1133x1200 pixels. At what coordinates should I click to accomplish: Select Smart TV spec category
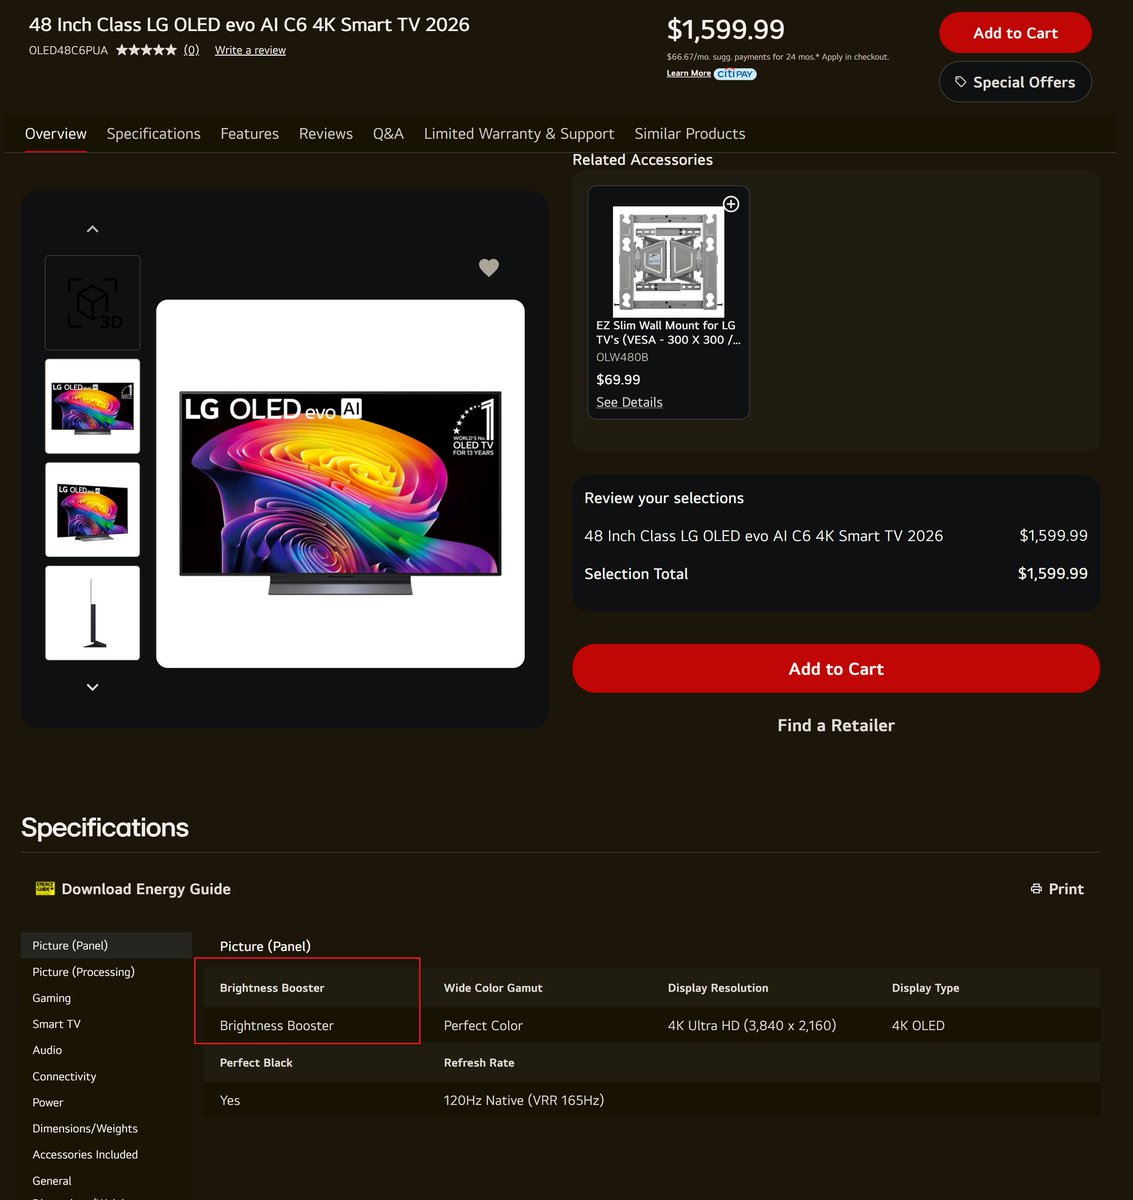[57, 1024]
